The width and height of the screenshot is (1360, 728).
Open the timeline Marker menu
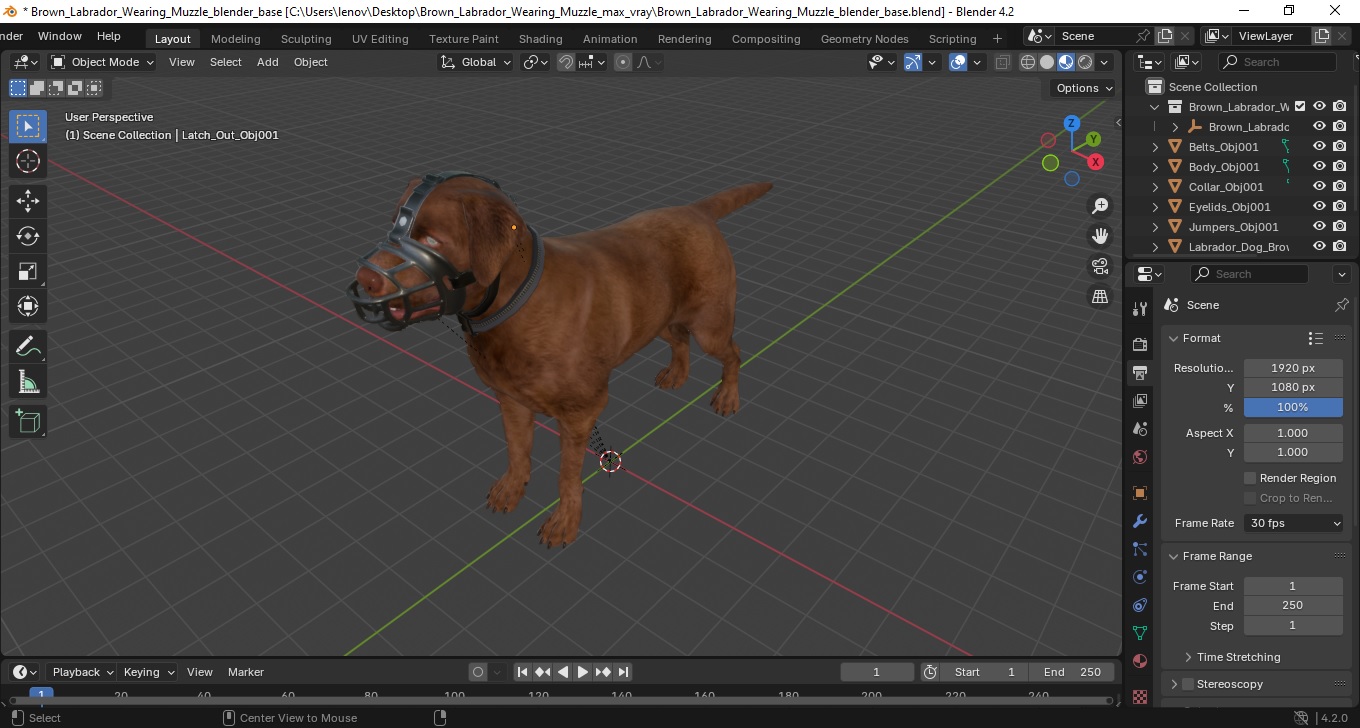[x=245, y=672]
